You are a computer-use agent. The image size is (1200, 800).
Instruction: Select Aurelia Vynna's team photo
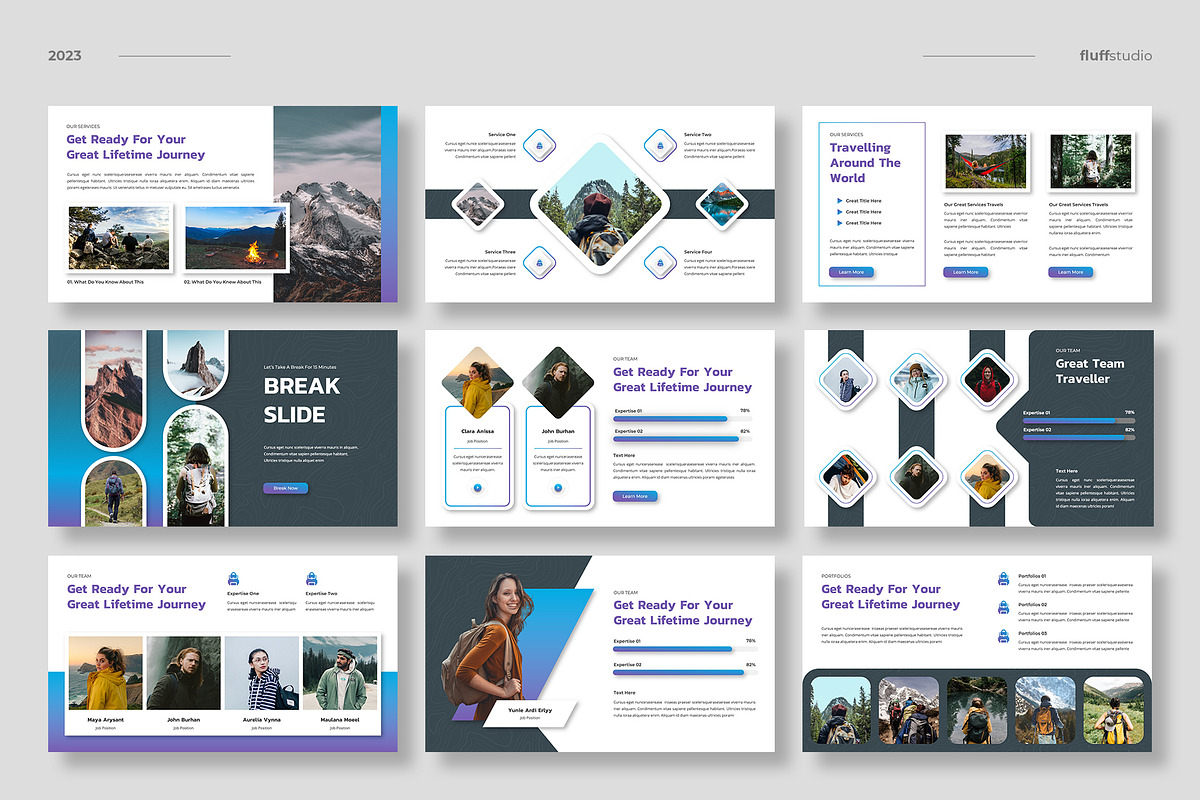click(262, 673)
